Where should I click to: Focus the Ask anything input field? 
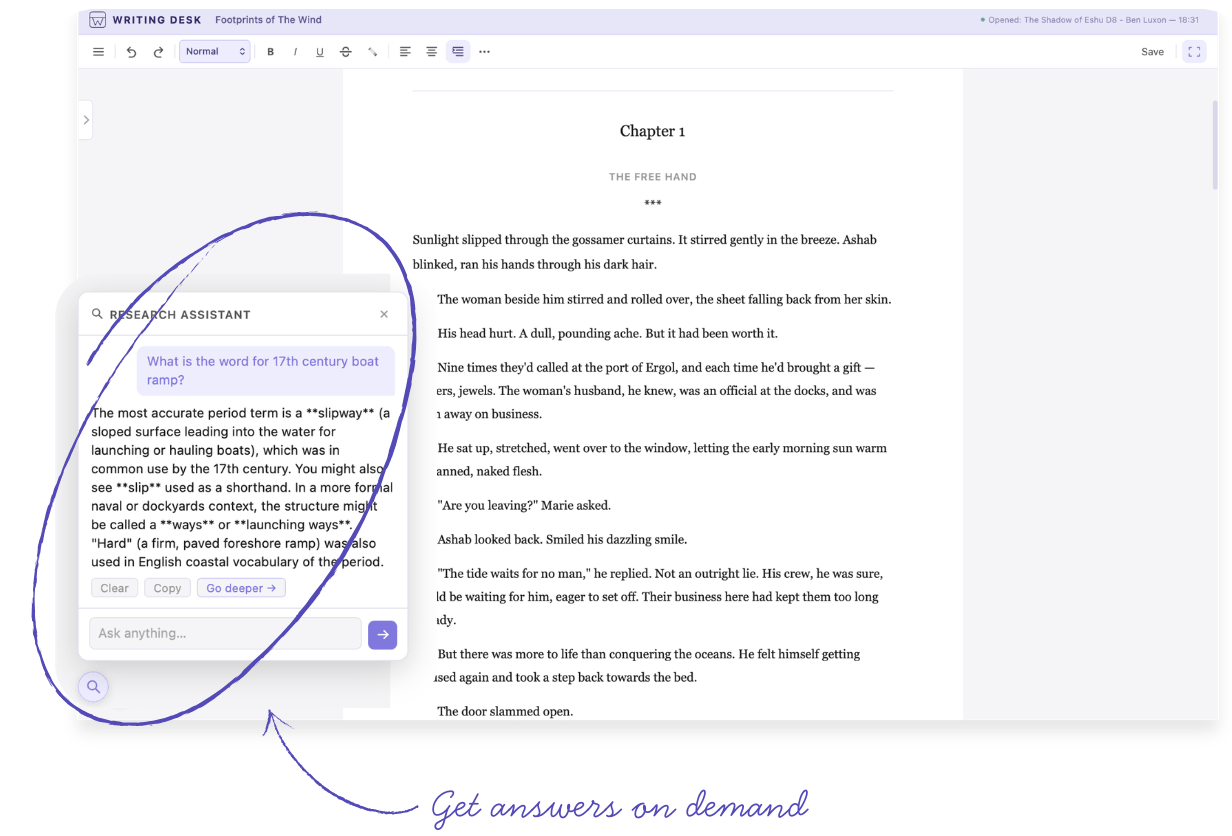pos(225,633)
